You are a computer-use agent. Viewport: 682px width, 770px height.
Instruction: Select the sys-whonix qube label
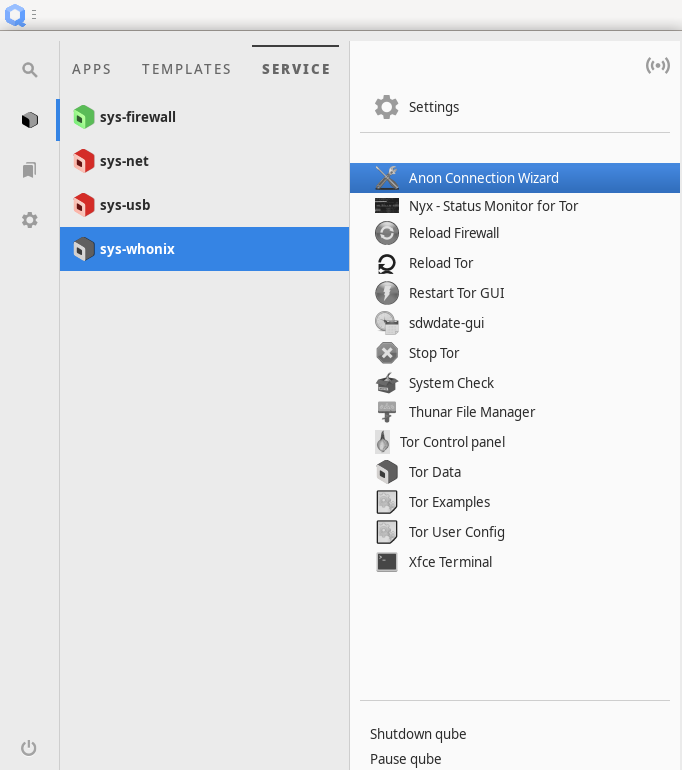point(137,249)
